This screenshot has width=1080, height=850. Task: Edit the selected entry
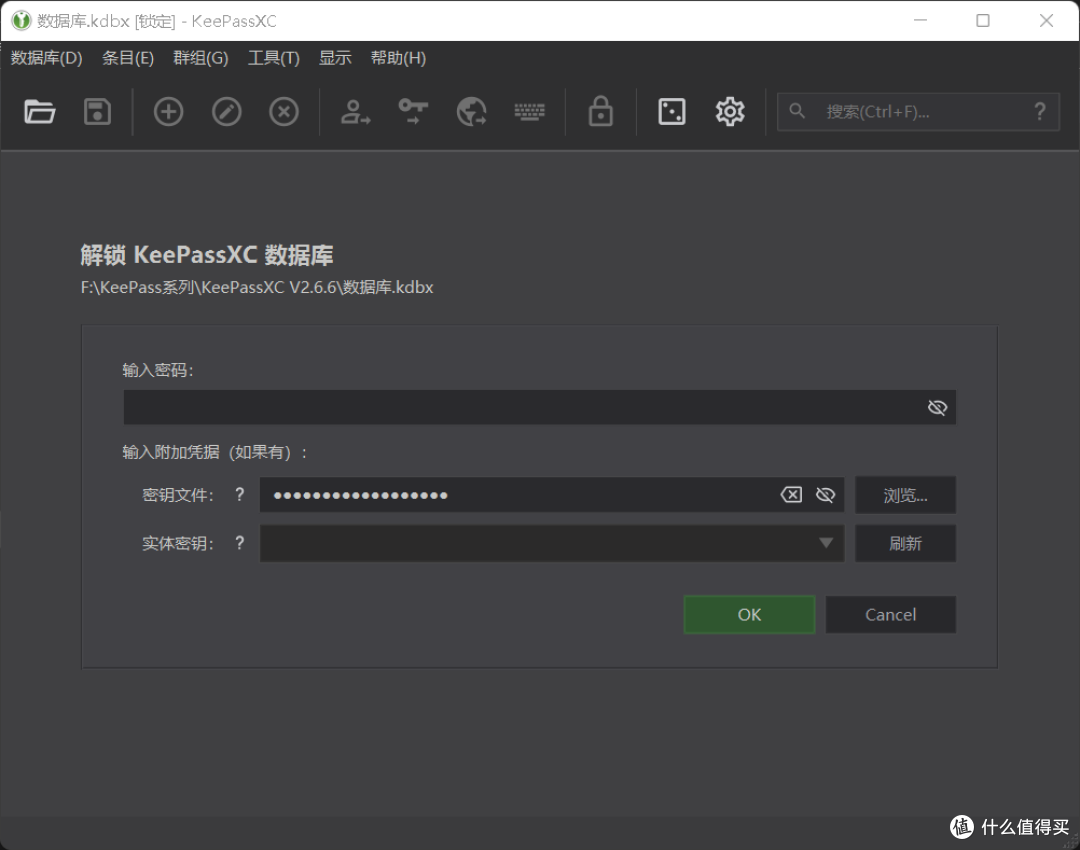coord(226,111)
